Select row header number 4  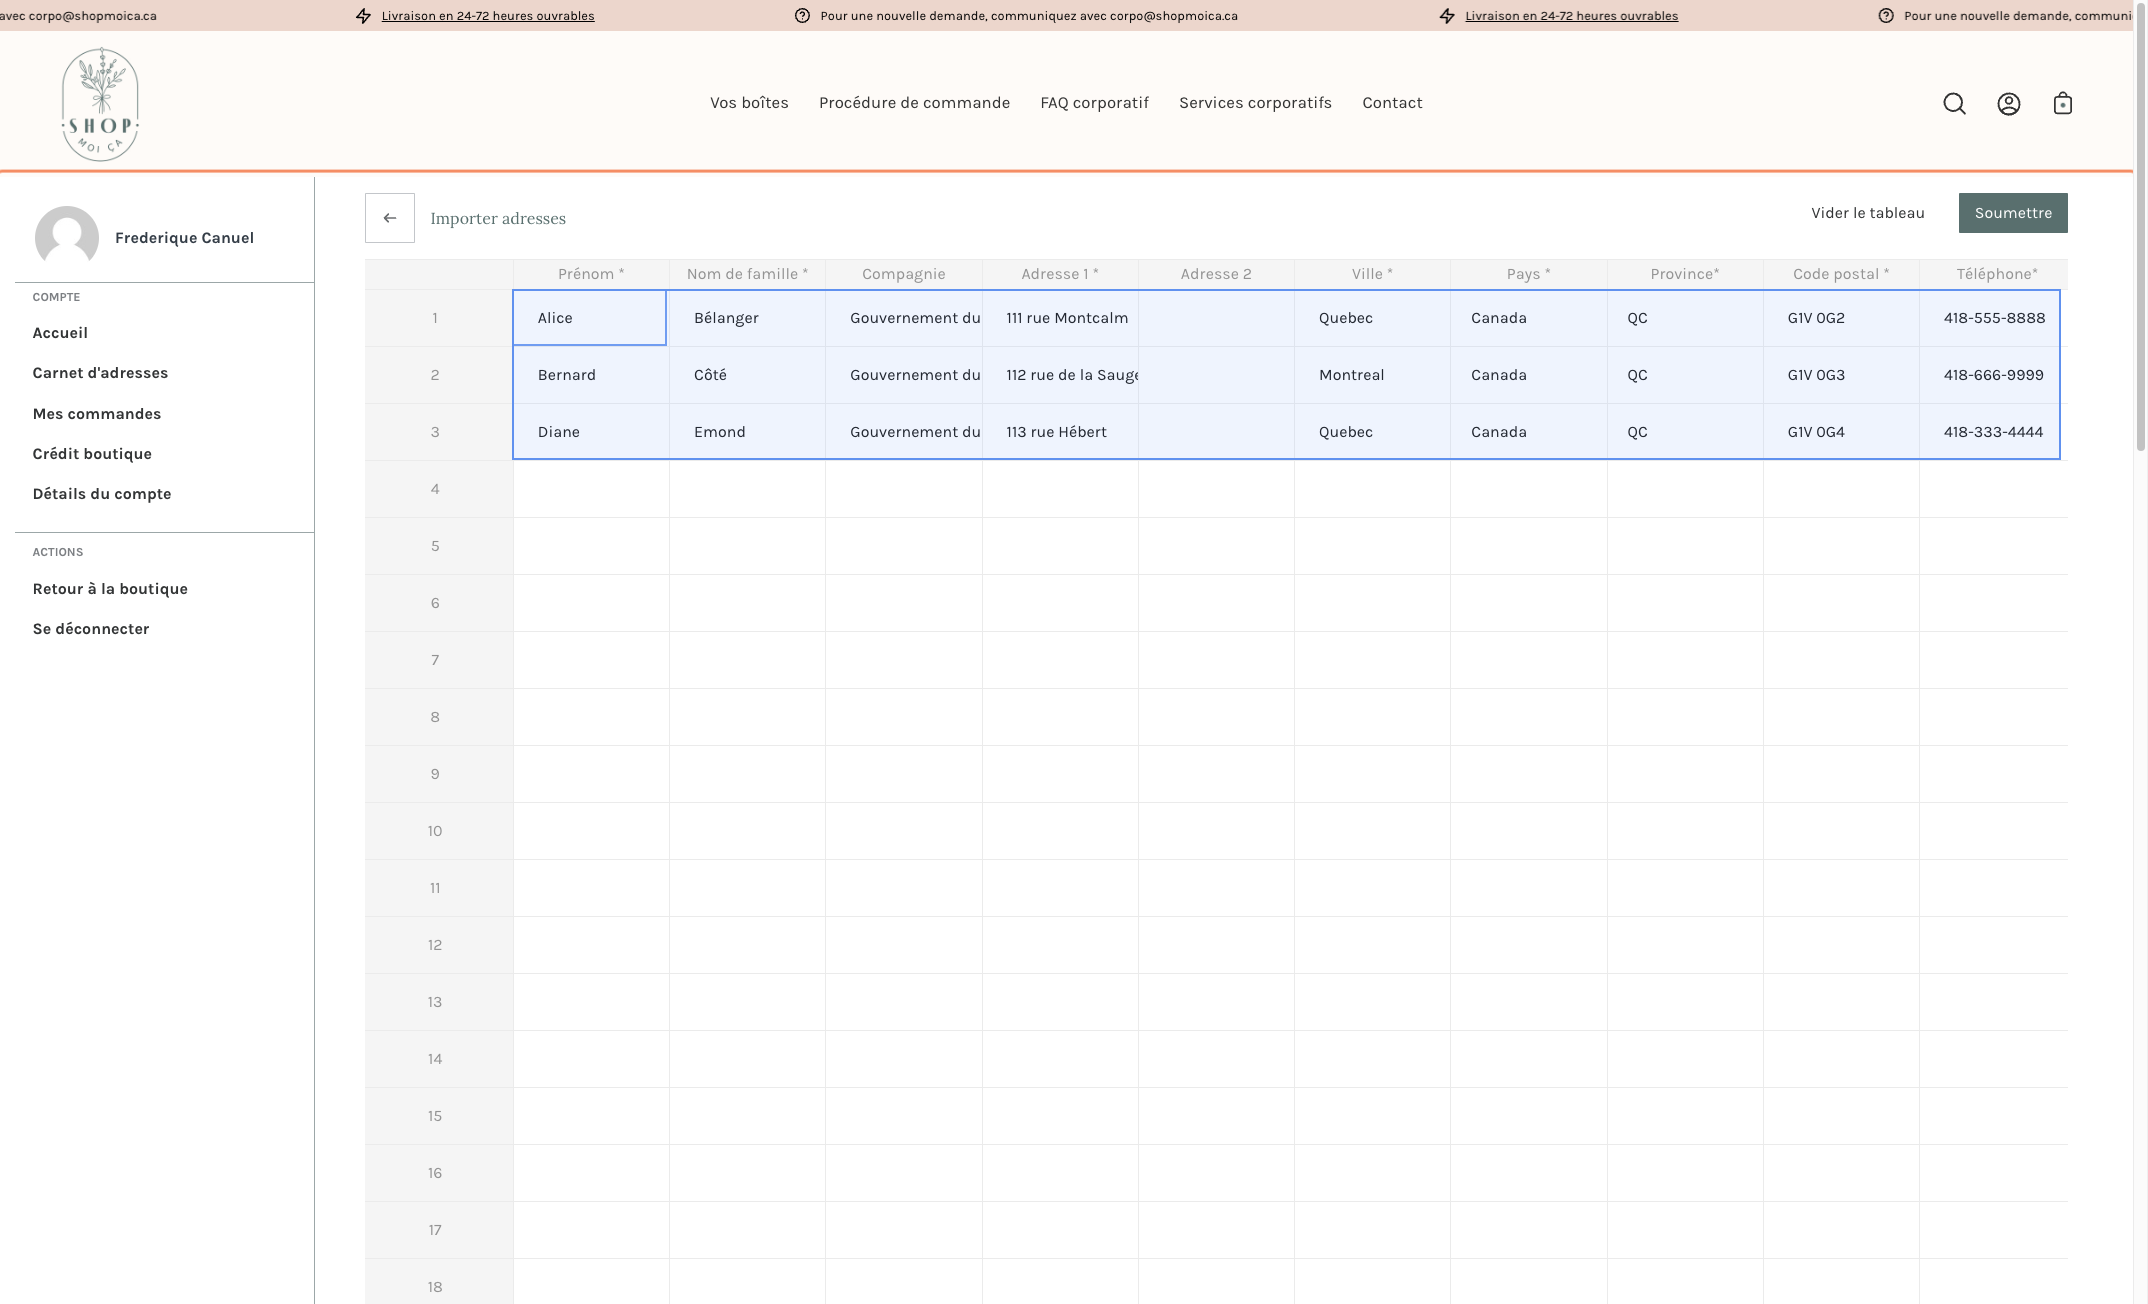pyautogui.click(x=439, y=489)
